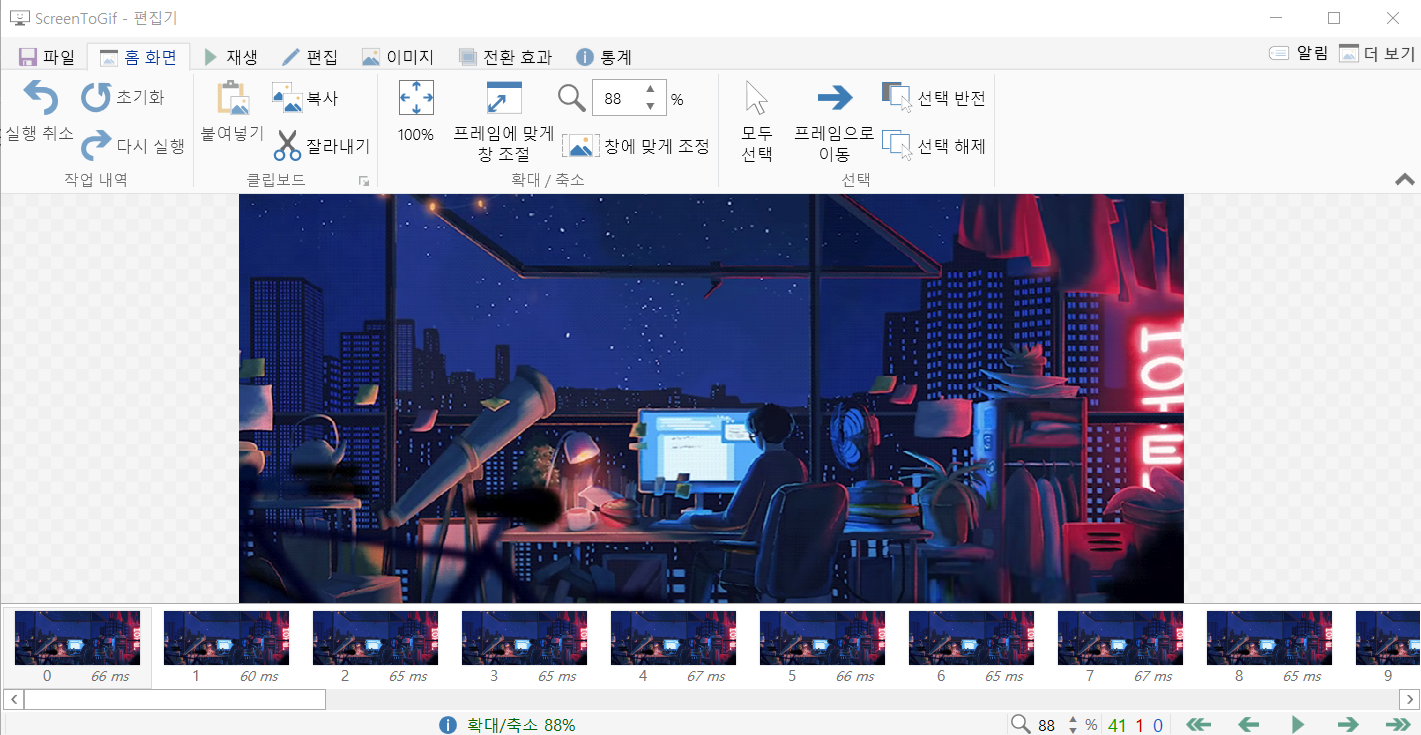This screenshot has height=735, width=1421.
Task: Open the clipboard group dialog launcher
Action: [x=364, y=181]
